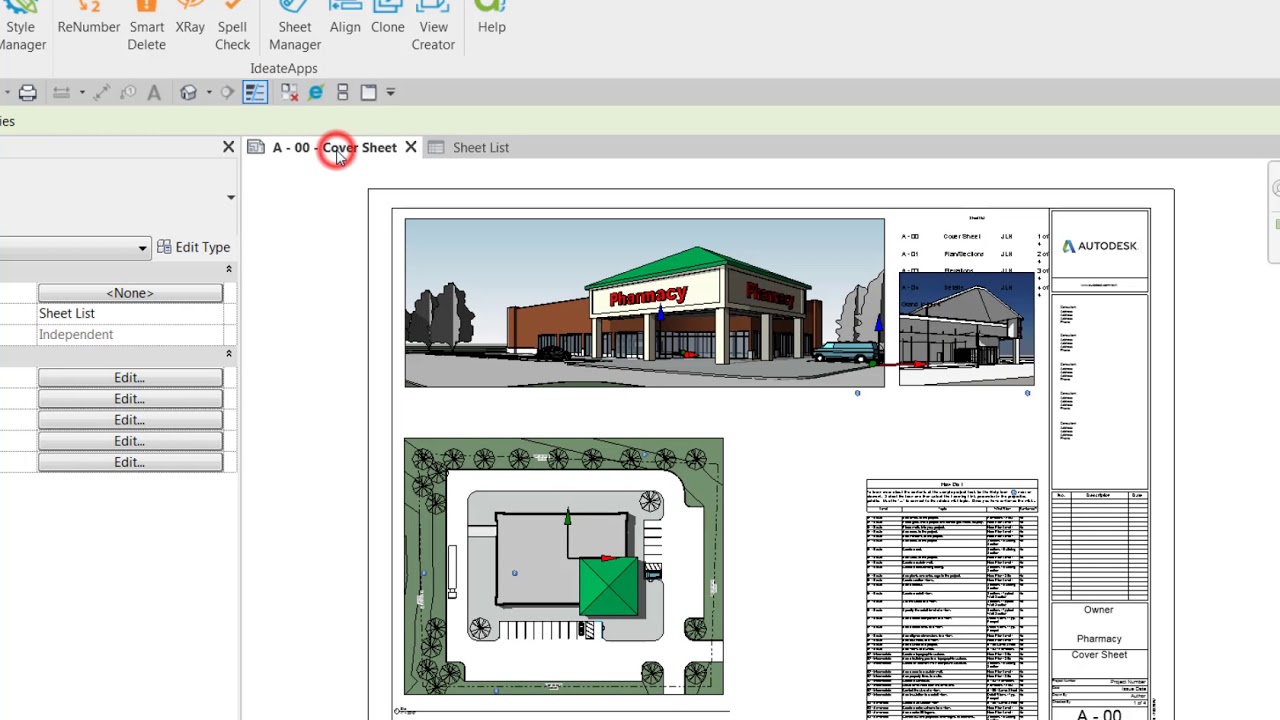Expand the dimension tool dropdown arrow
The width and height of the screenshot is (1280, 720).
[82, 92]
